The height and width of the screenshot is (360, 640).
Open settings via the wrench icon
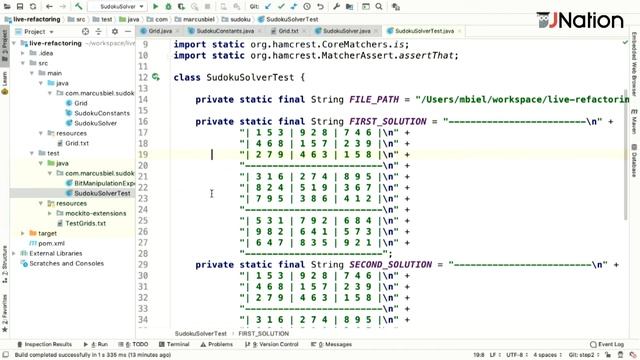tap(336, 7)
